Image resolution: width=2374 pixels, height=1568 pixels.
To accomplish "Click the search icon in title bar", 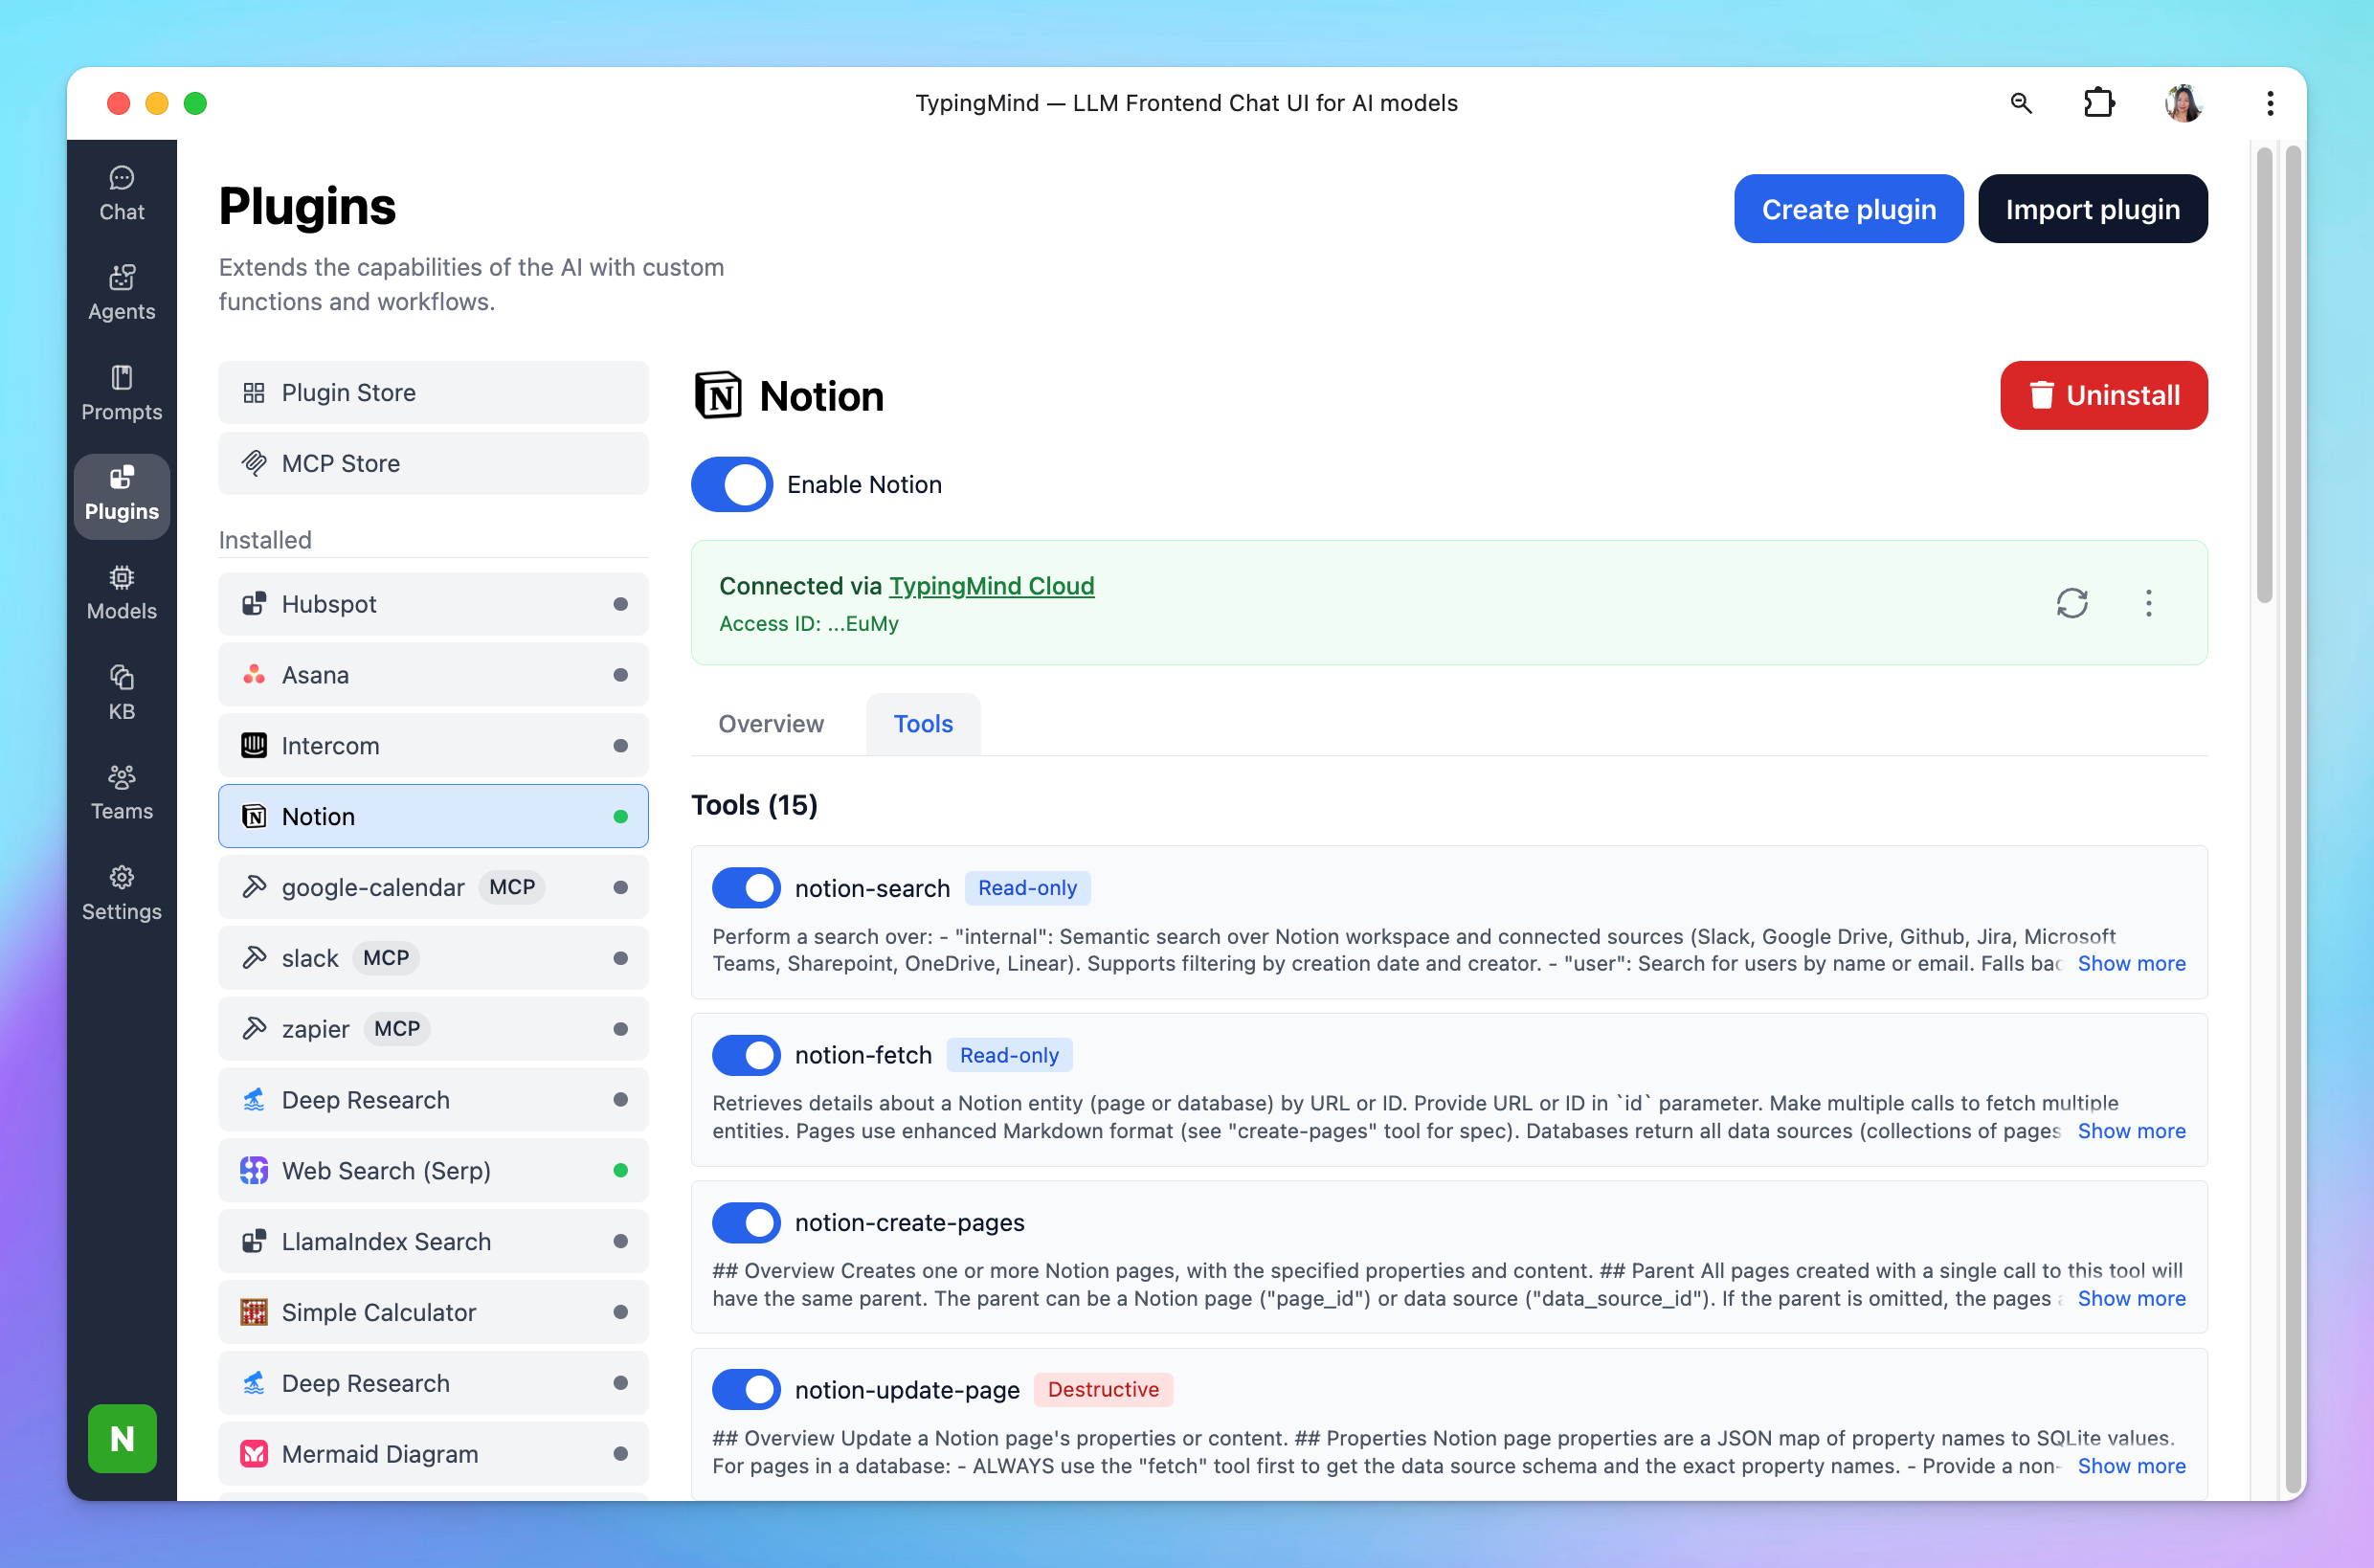I will coord(2020,103).
